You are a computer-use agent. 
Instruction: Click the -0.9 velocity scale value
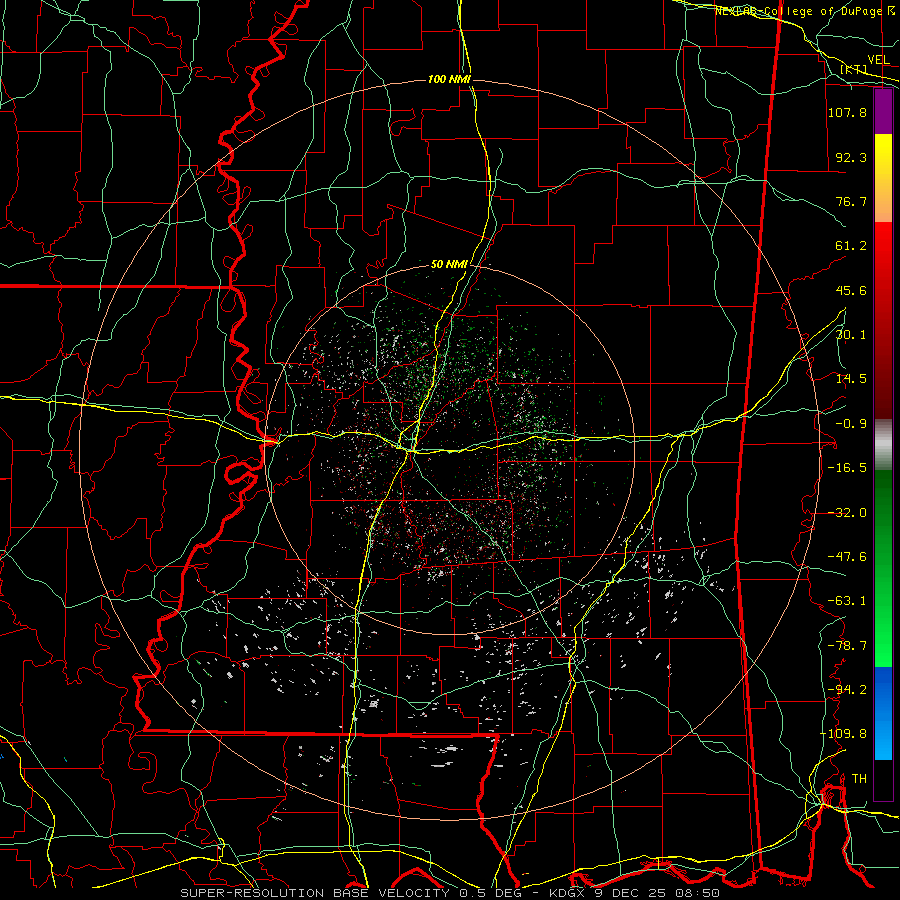851,424
